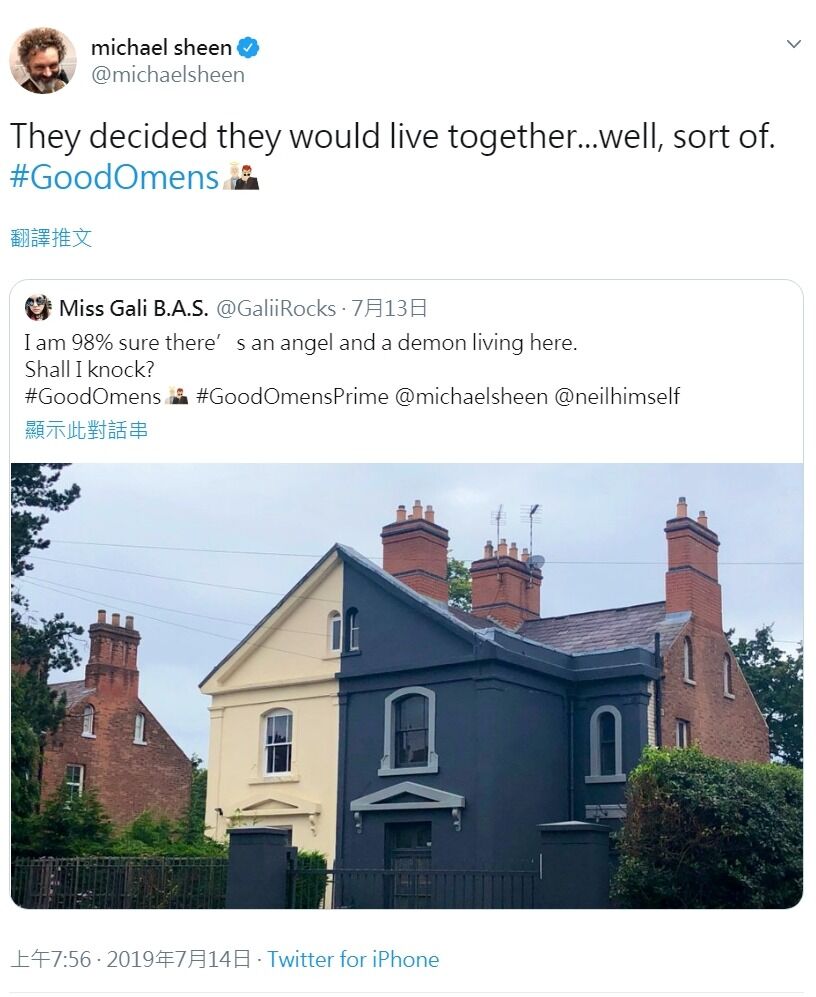Open the @michaelsheen mention in quoted tweet
Viewport: 816px width, 997px height.
click(471, 396)
